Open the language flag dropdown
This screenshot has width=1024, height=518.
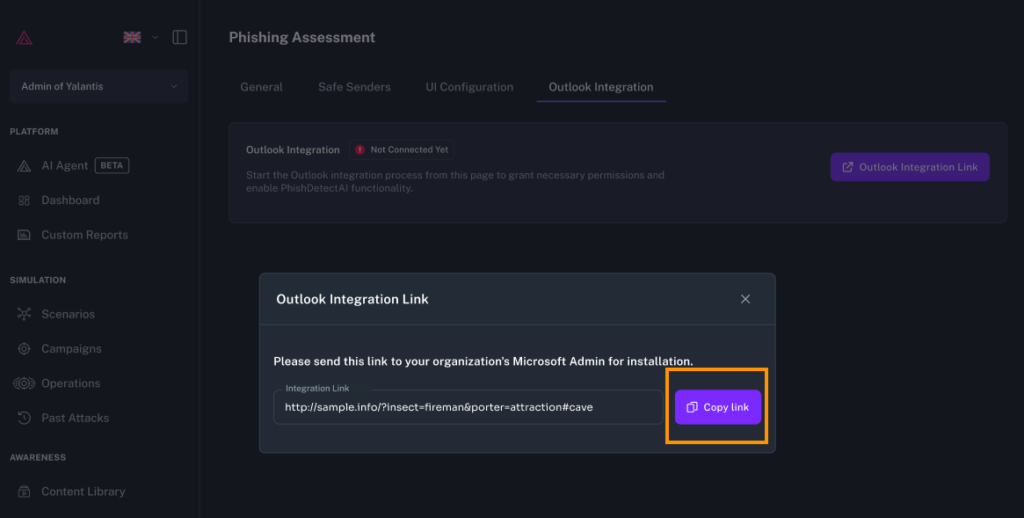pos(140,37)
